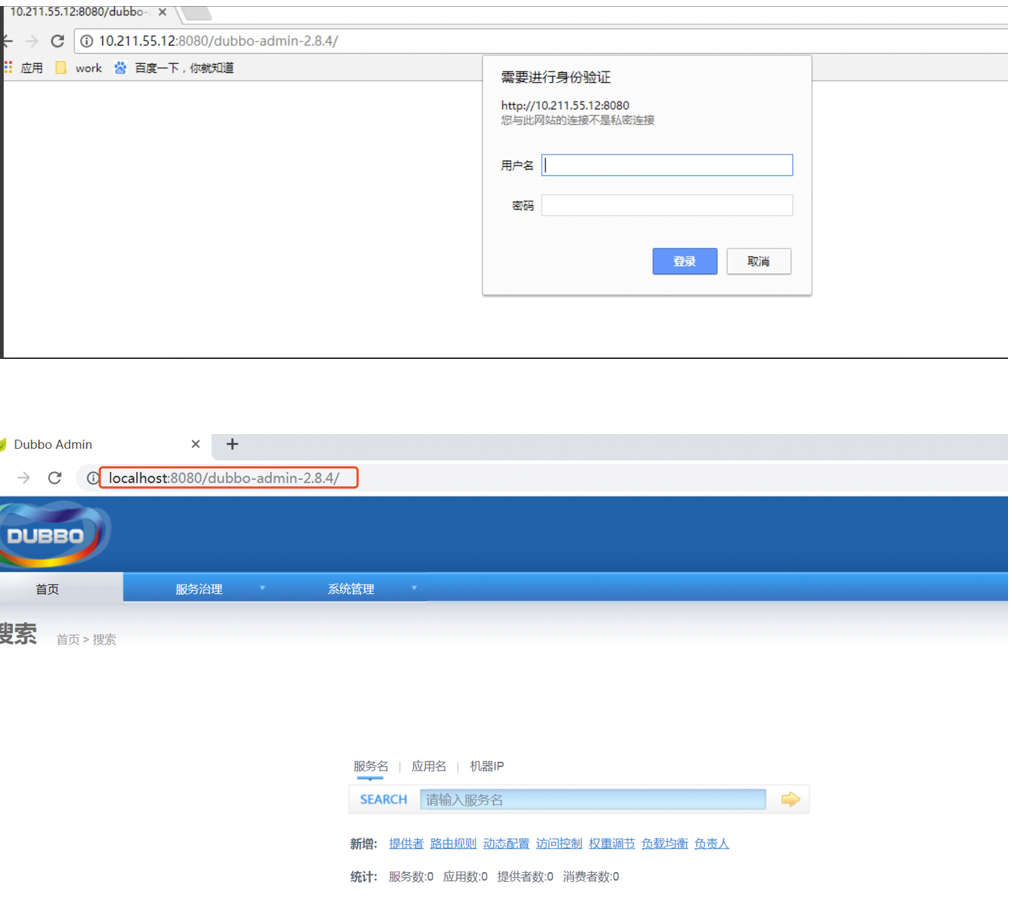
Task: Open the 路由规则 link
Action: pos(453,844)
